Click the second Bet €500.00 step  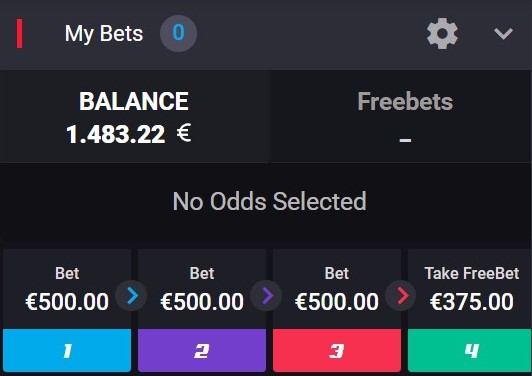202,289
